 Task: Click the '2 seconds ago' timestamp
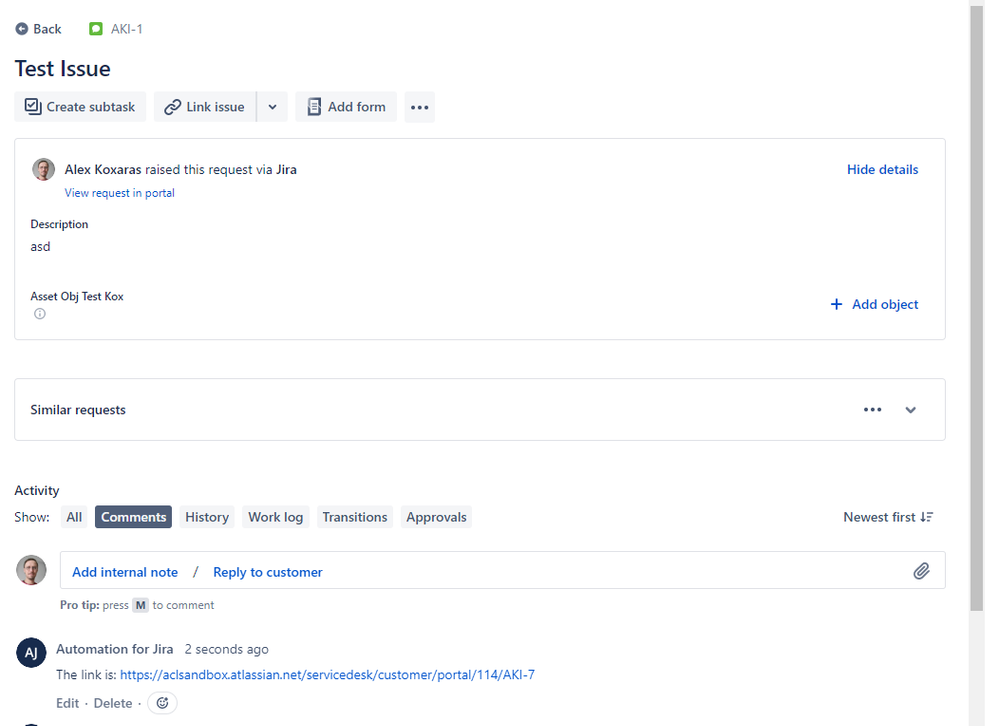click(x=226, y=649)
